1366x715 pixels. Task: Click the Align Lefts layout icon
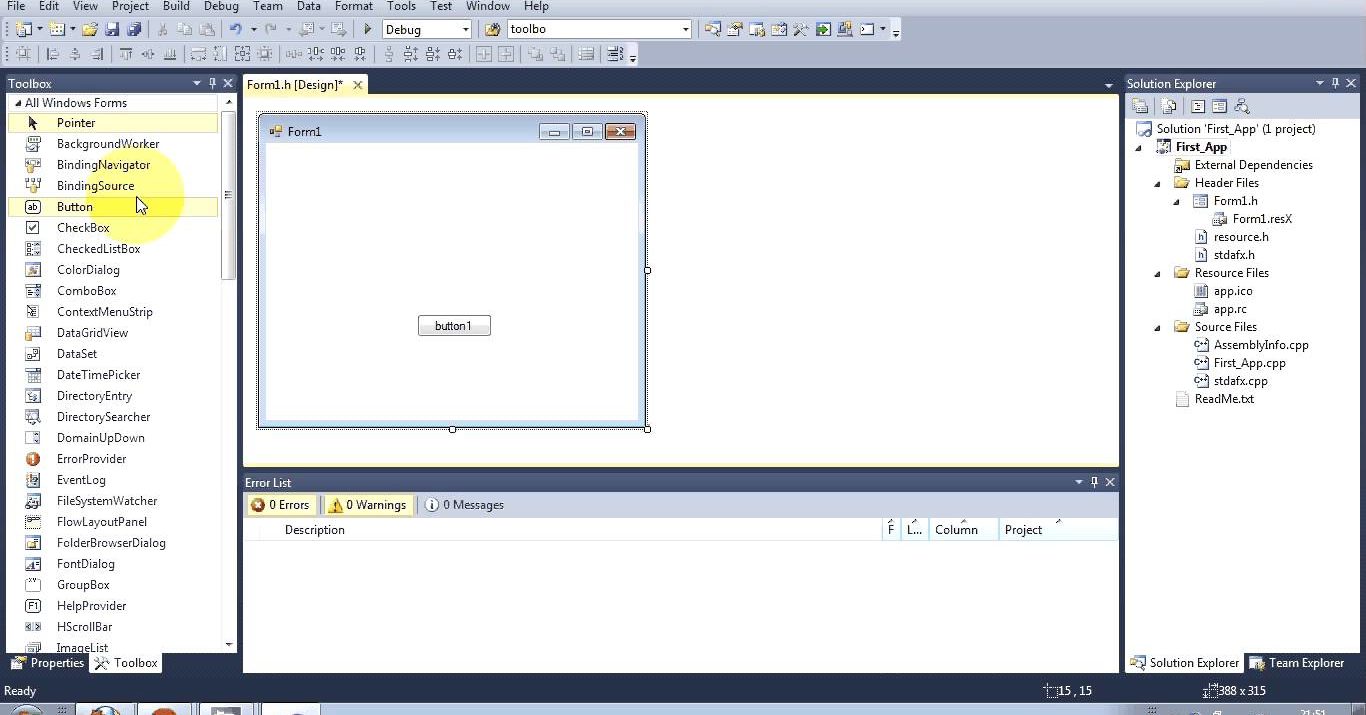coord(53,55)
